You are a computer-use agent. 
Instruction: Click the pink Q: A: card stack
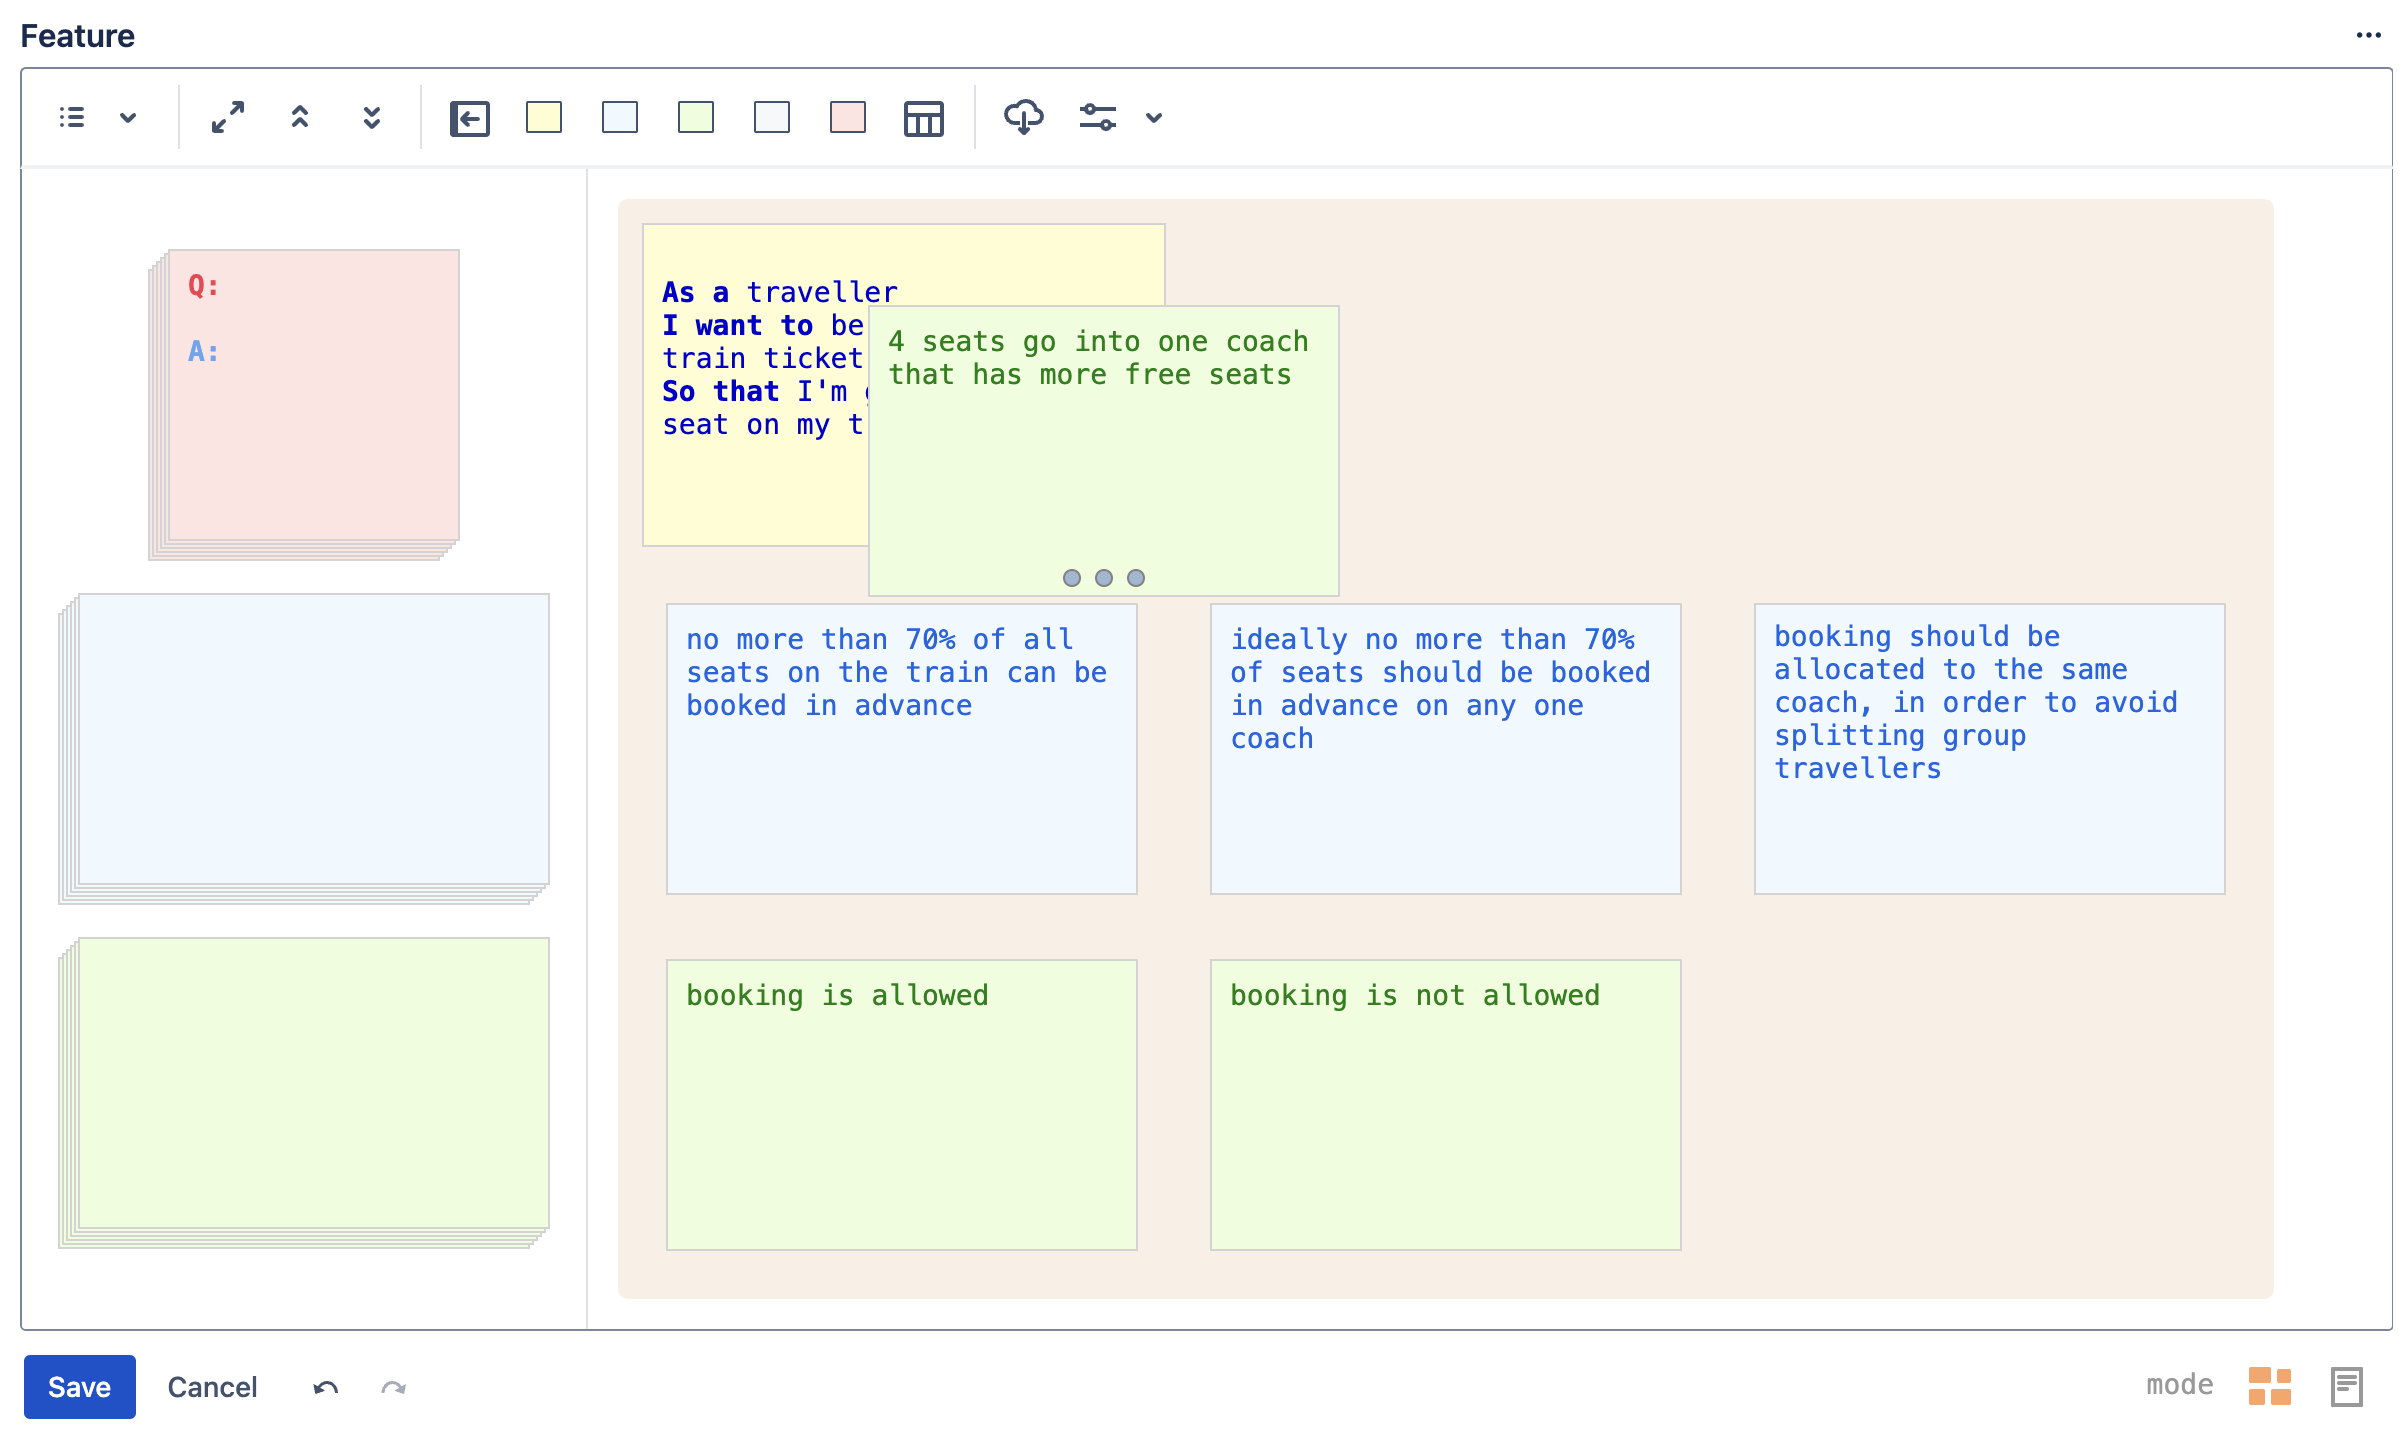pos(305,403)
